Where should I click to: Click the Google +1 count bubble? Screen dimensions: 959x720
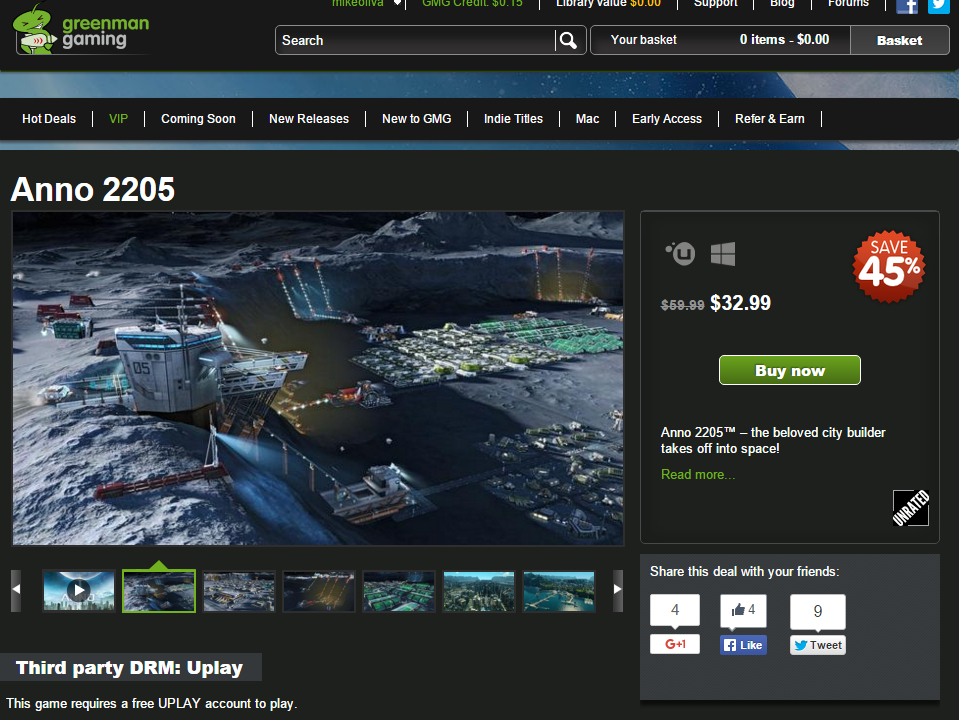(x=675, y=611)
